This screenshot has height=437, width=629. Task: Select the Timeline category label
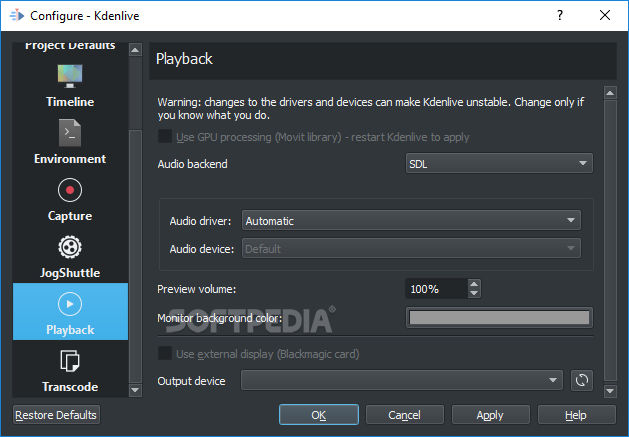click(x=70, y=102)
